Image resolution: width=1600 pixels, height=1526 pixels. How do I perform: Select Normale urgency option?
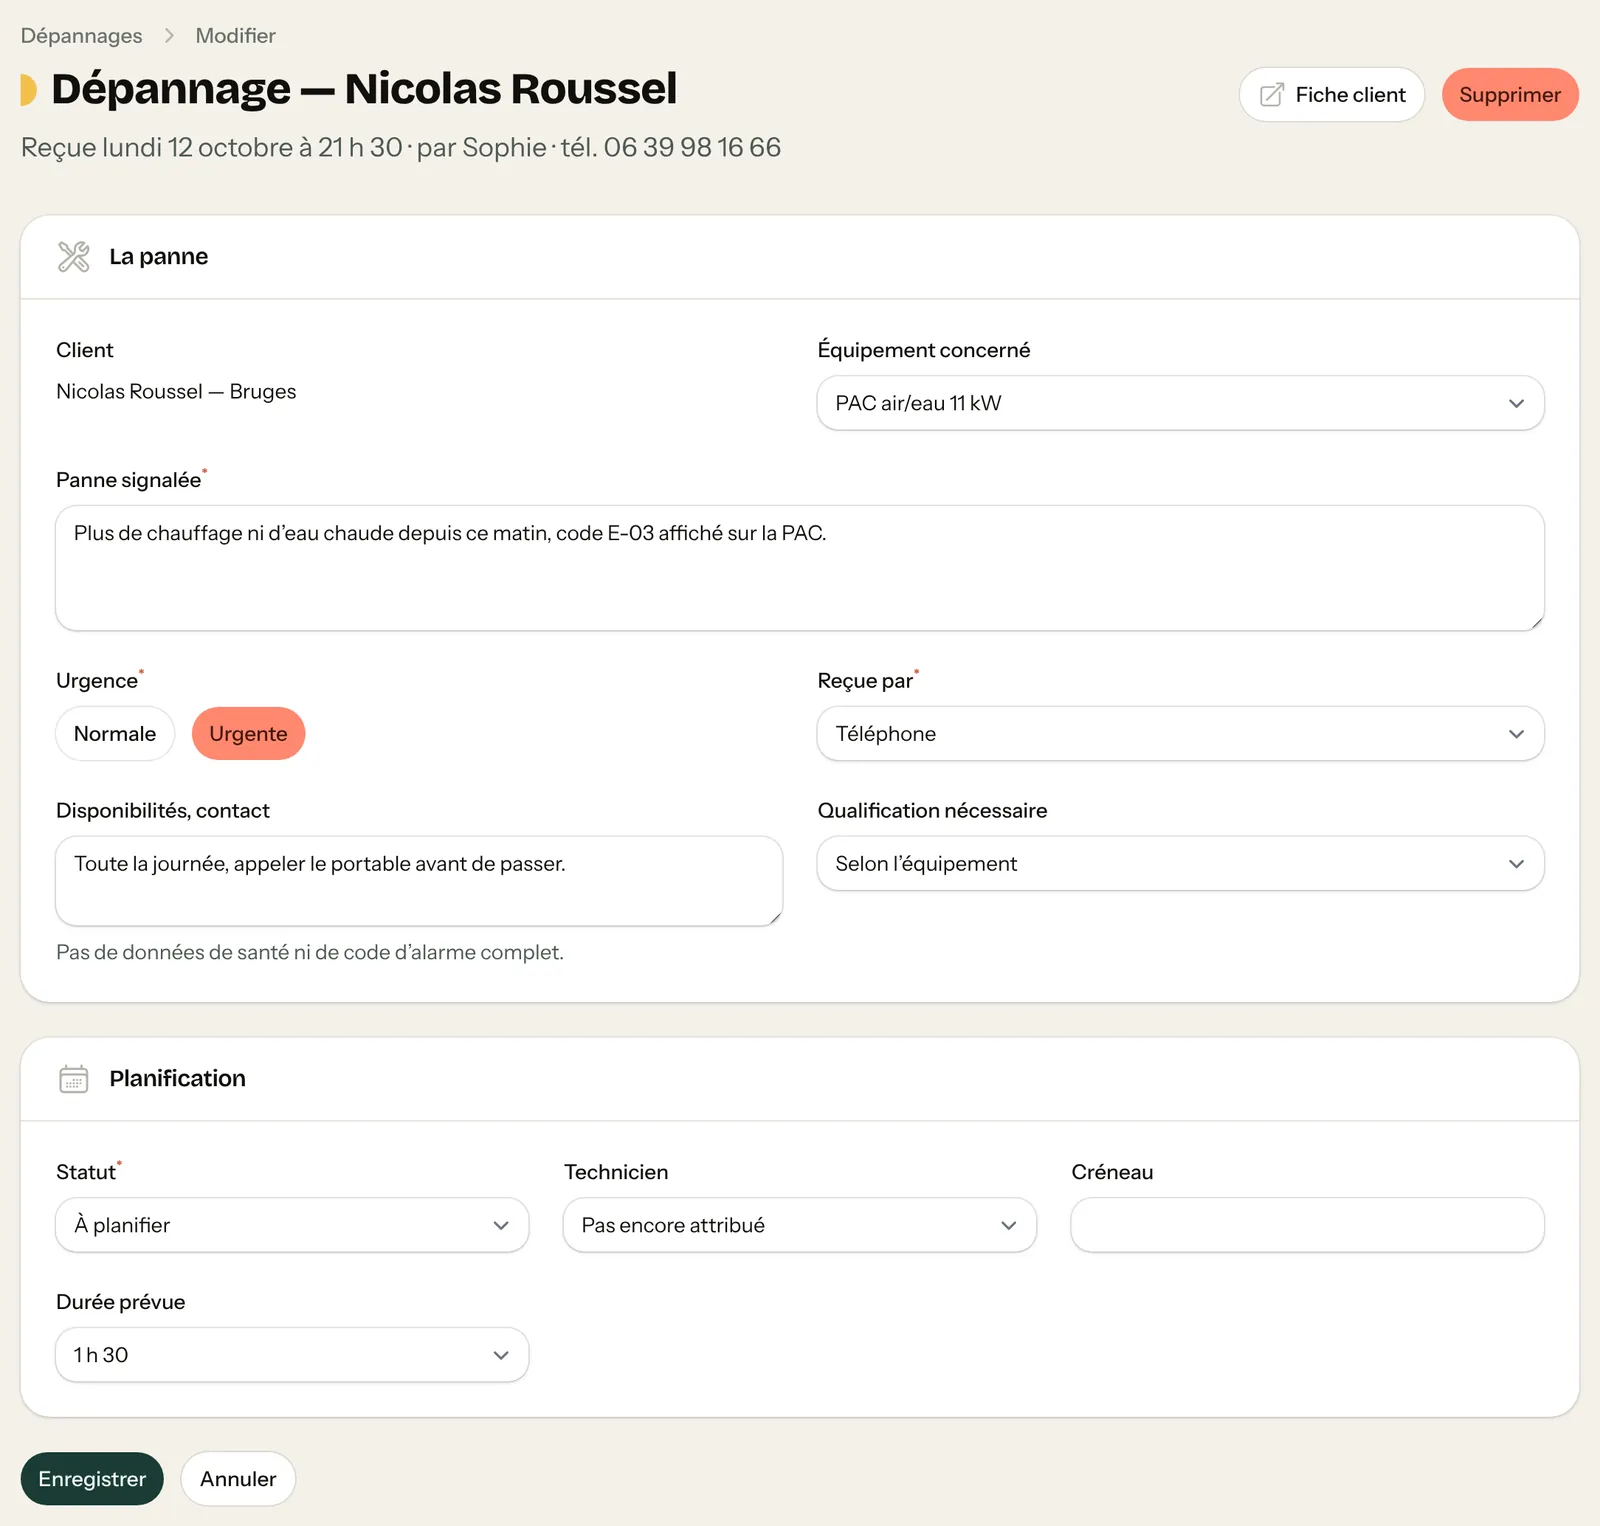(115, 734)
